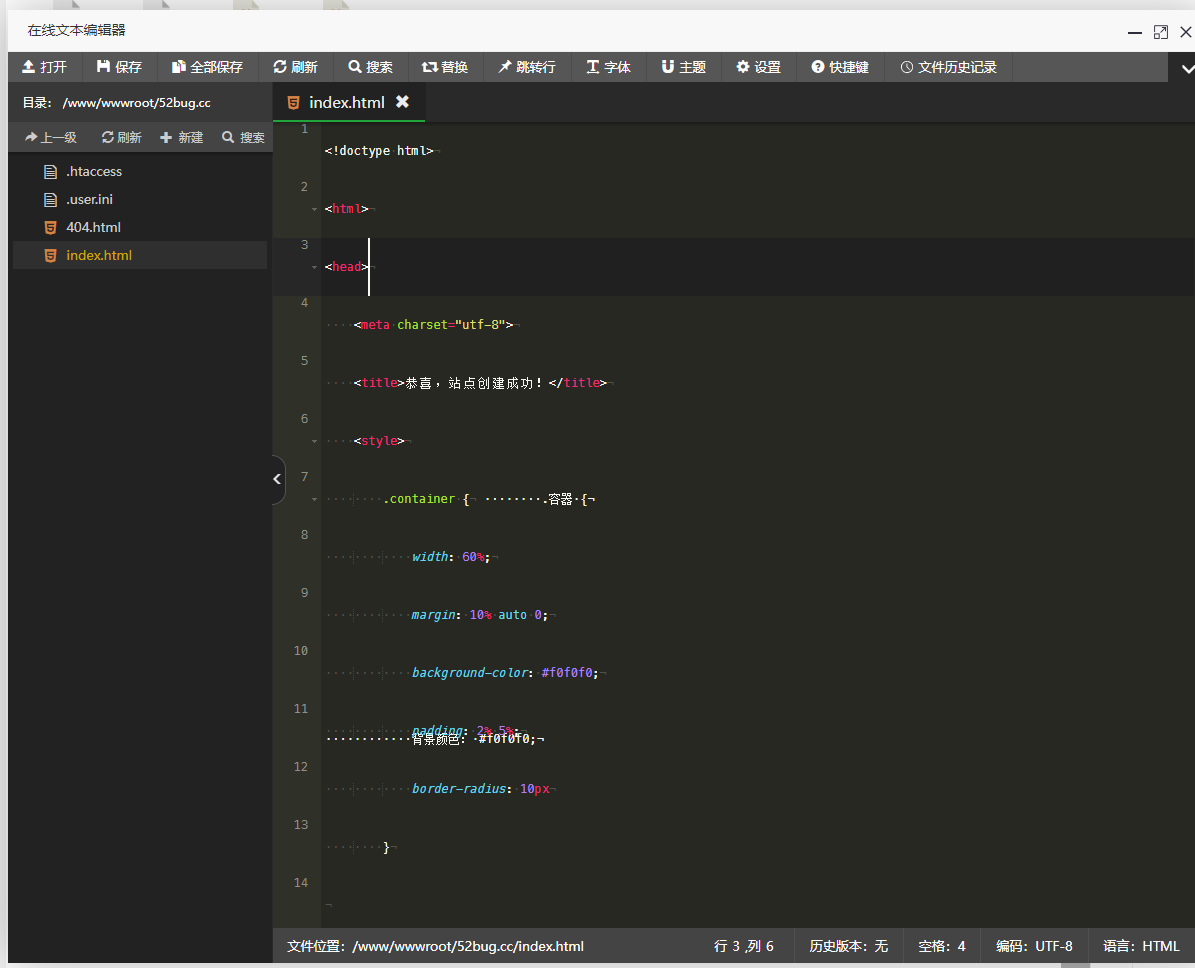Click the meta charset line of code
The height and width of the screenshot is (968, 1195).
pos(433,325)
